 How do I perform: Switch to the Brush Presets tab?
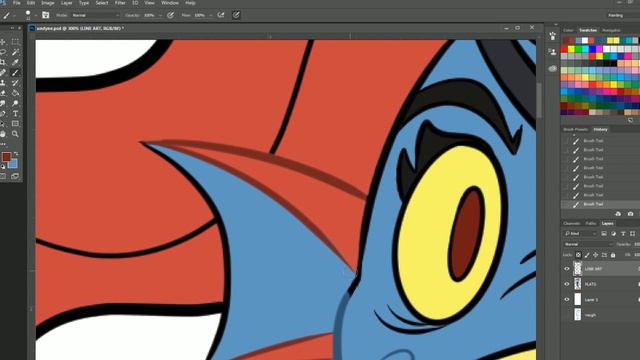pyautogui.click(x=576, y=129)
